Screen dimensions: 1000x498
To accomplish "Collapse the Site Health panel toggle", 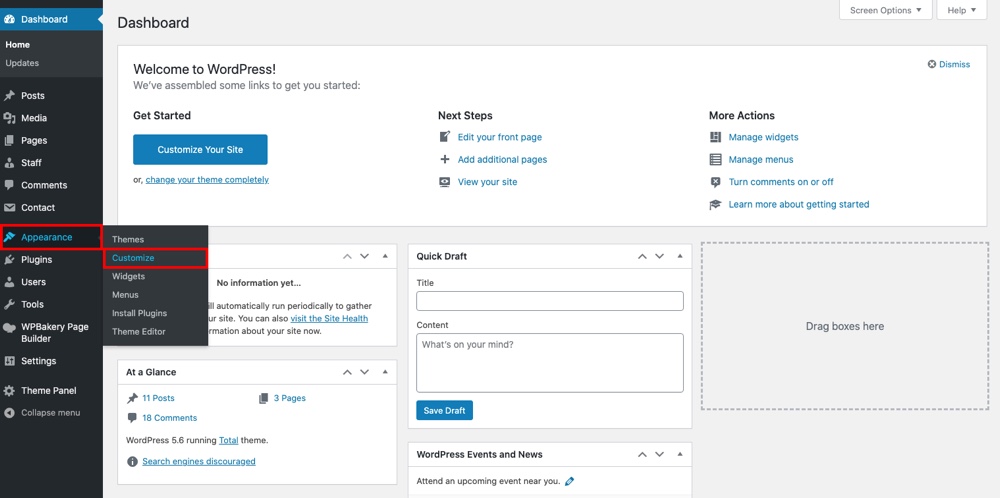I will pos(385,256).
